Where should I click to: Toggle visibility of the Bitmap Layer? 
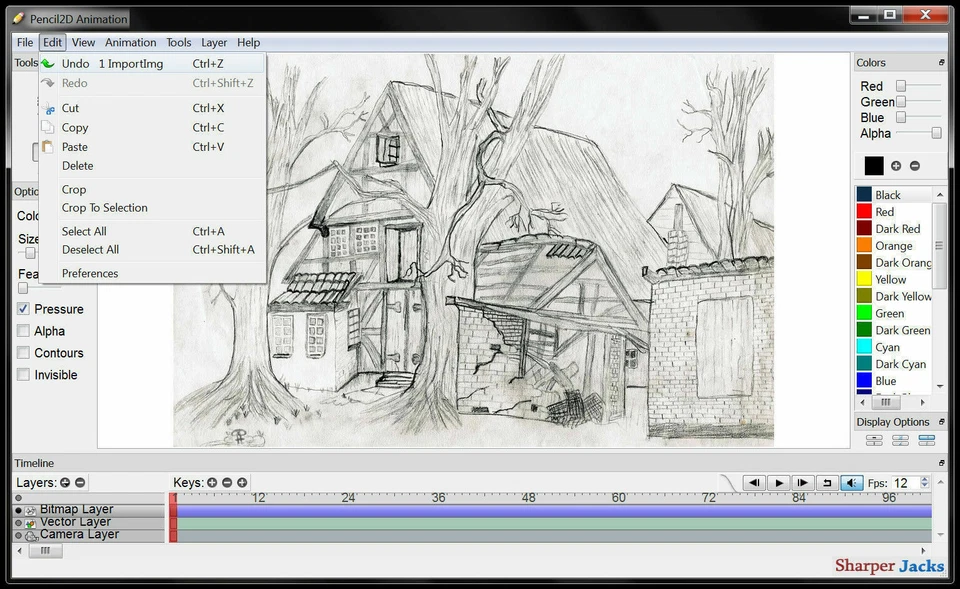pos(17,509)
